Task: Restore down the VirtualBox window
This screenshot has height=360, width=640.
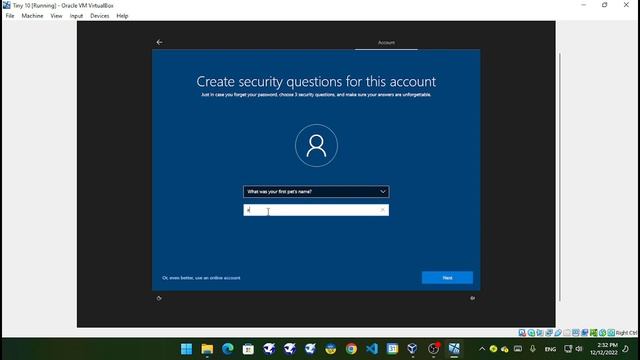Action: [x=604, y=5]
